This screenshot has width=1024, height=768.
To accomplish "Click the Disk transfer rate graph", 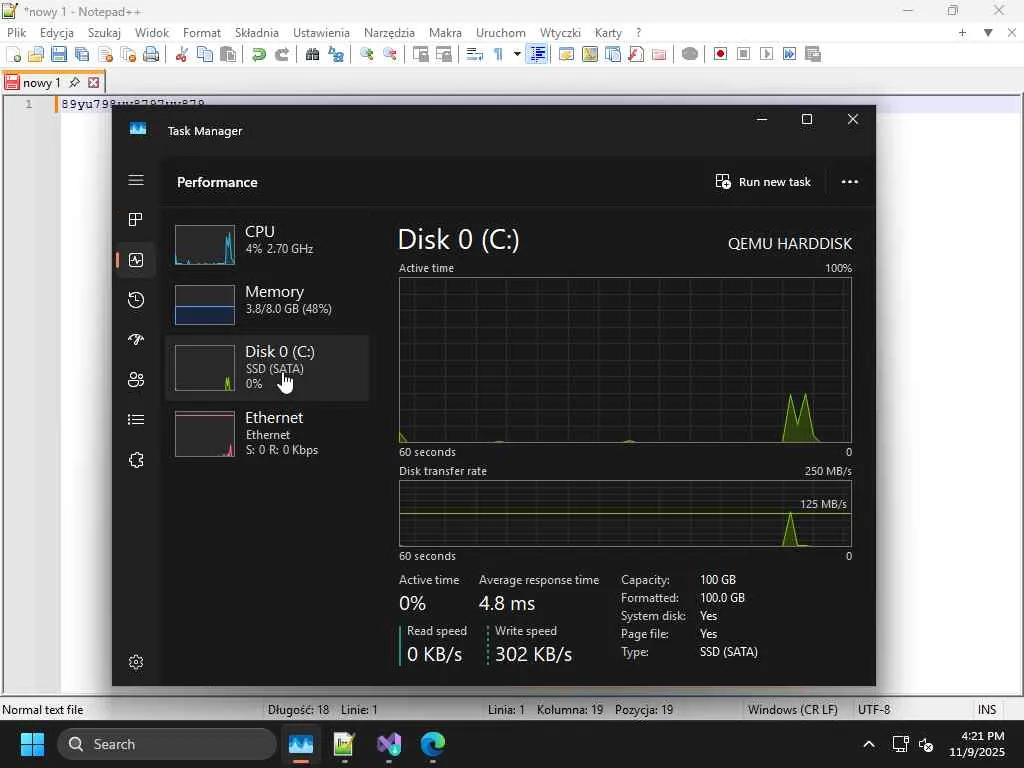I will coord(625,513).
